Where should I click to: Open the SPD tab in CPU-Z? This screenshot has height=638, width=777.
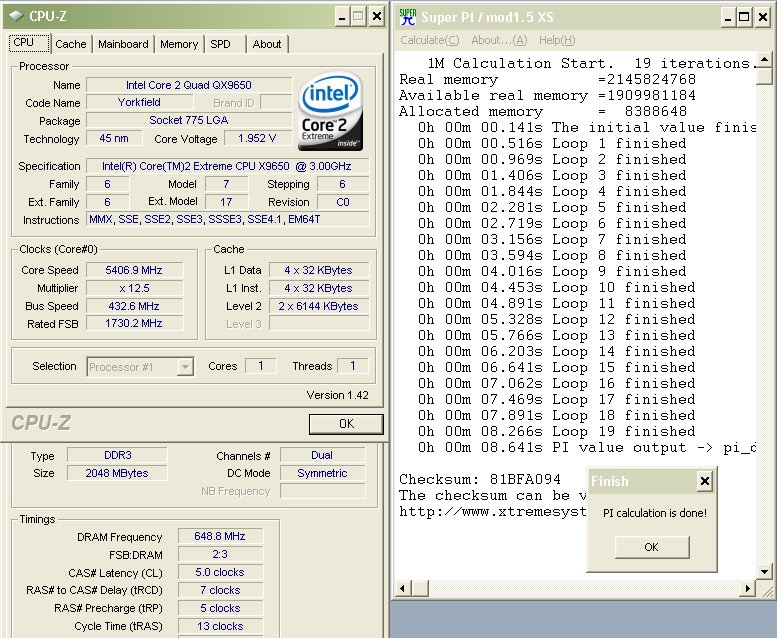[221, 44]
